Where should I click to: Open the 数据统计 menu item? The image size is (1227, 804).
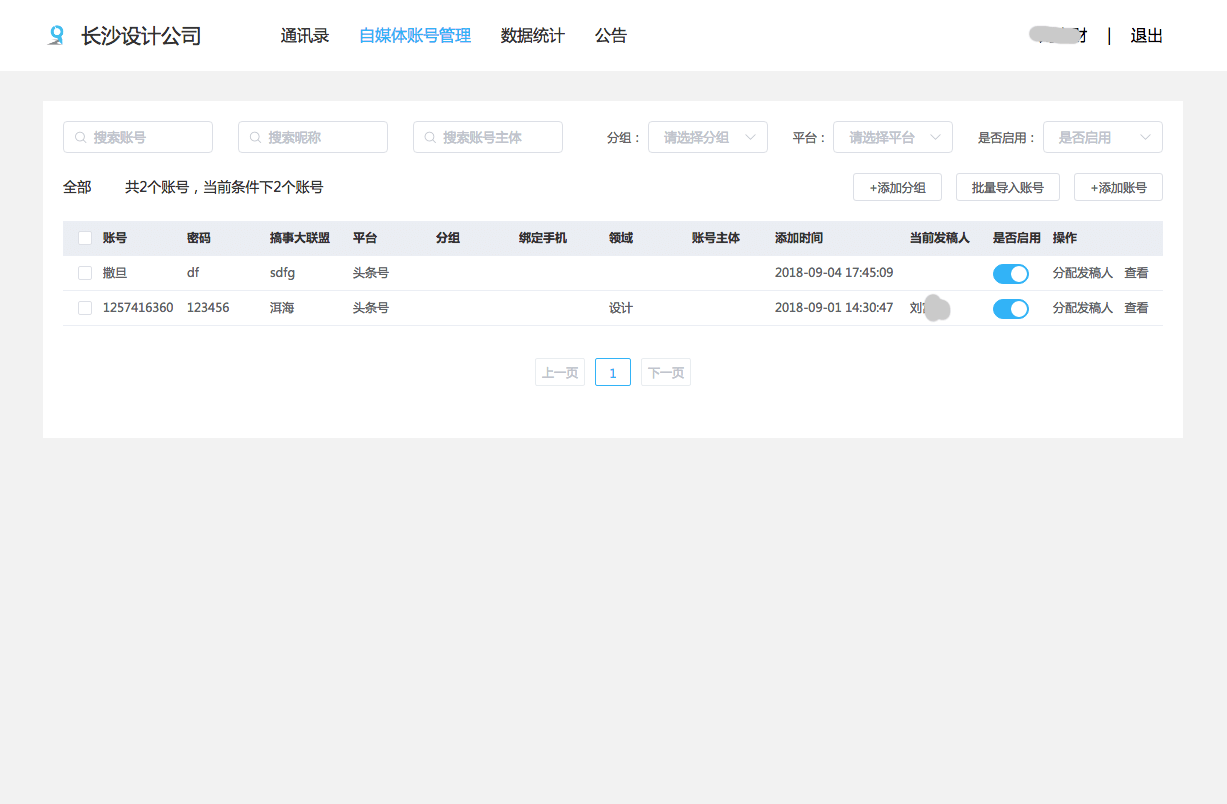[x=532, y=36]
